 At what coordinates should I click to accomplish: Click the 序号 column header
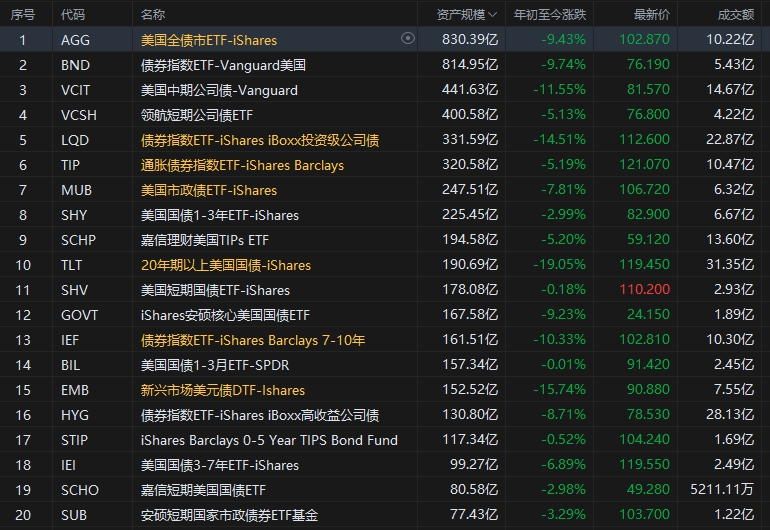22,15
